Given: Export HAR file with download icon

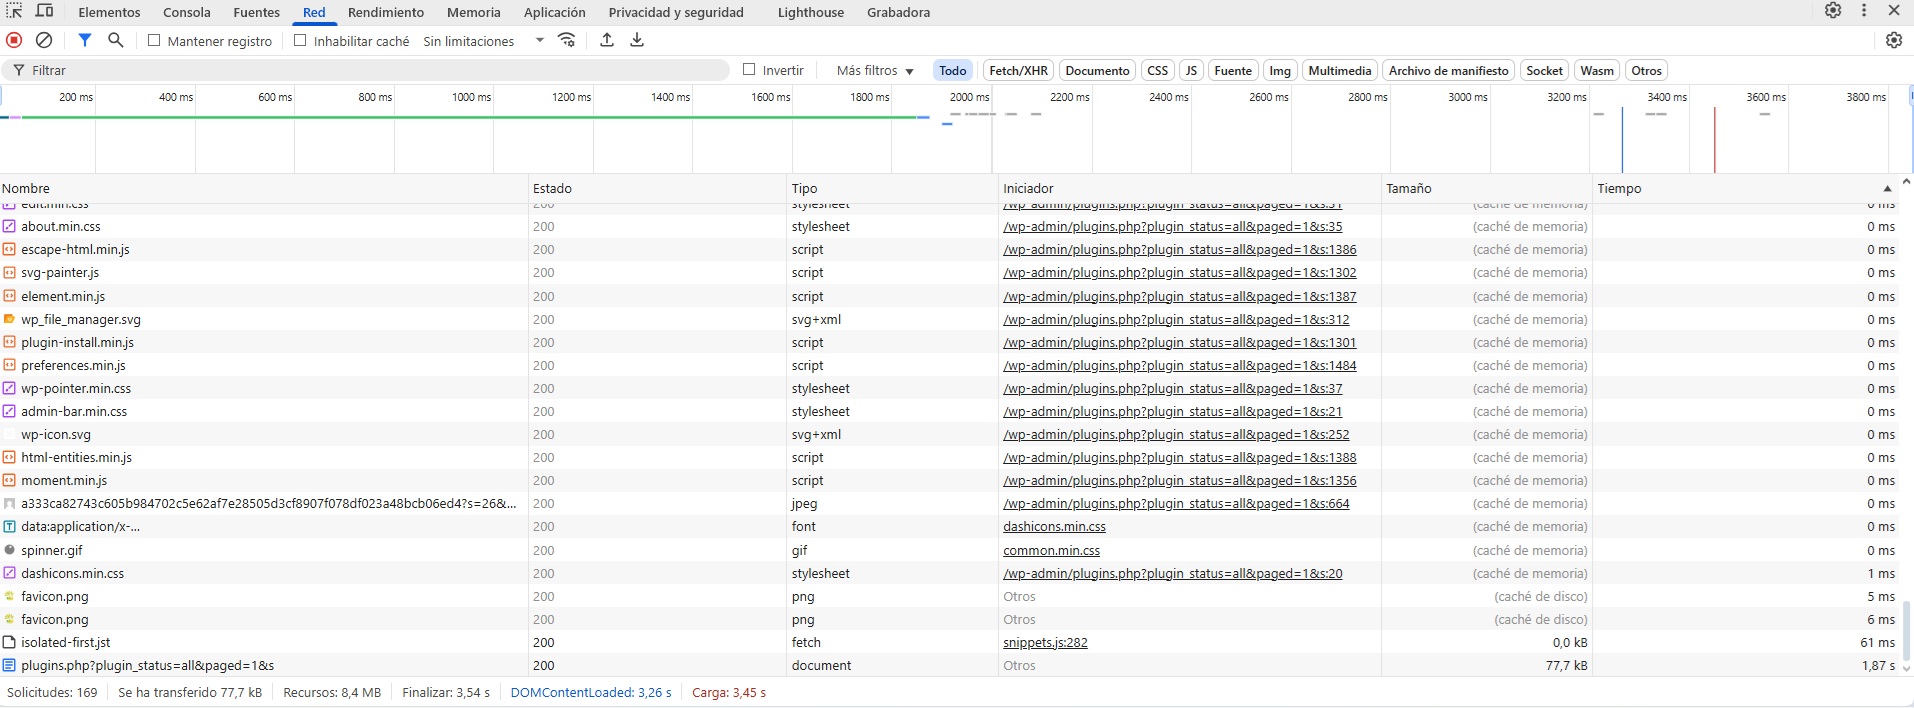Looking at the screenshot, I should [x=637, y=40].
